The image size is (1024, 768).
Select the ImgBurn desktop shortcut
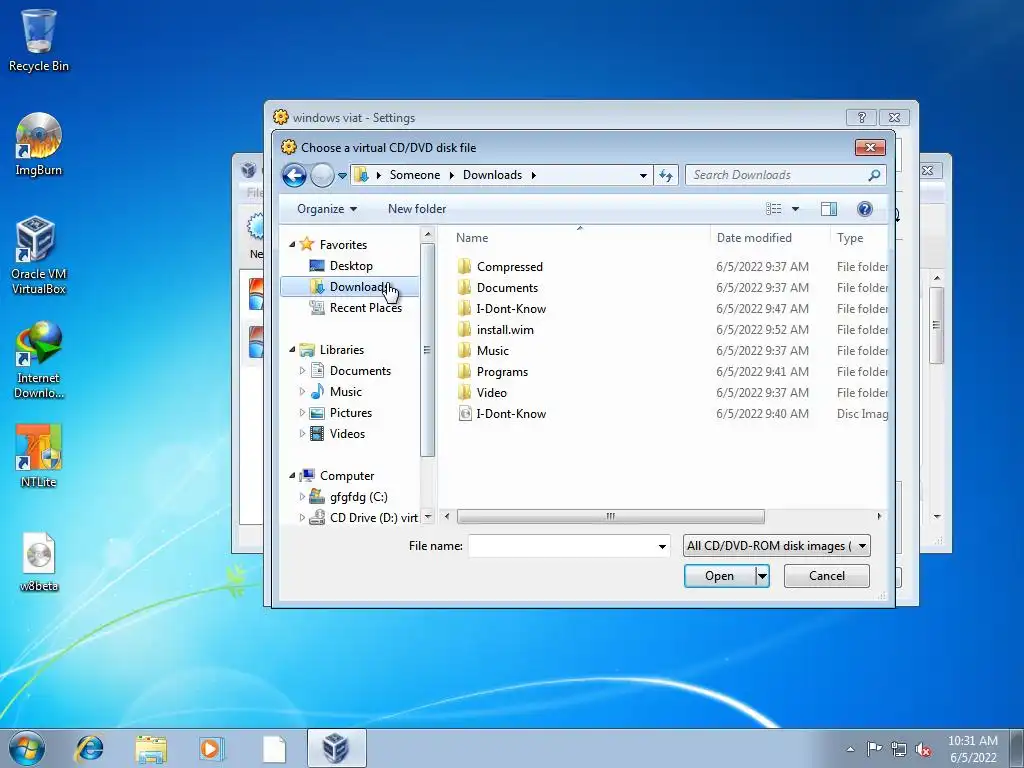pyautogui.click(x=39, y=144)
